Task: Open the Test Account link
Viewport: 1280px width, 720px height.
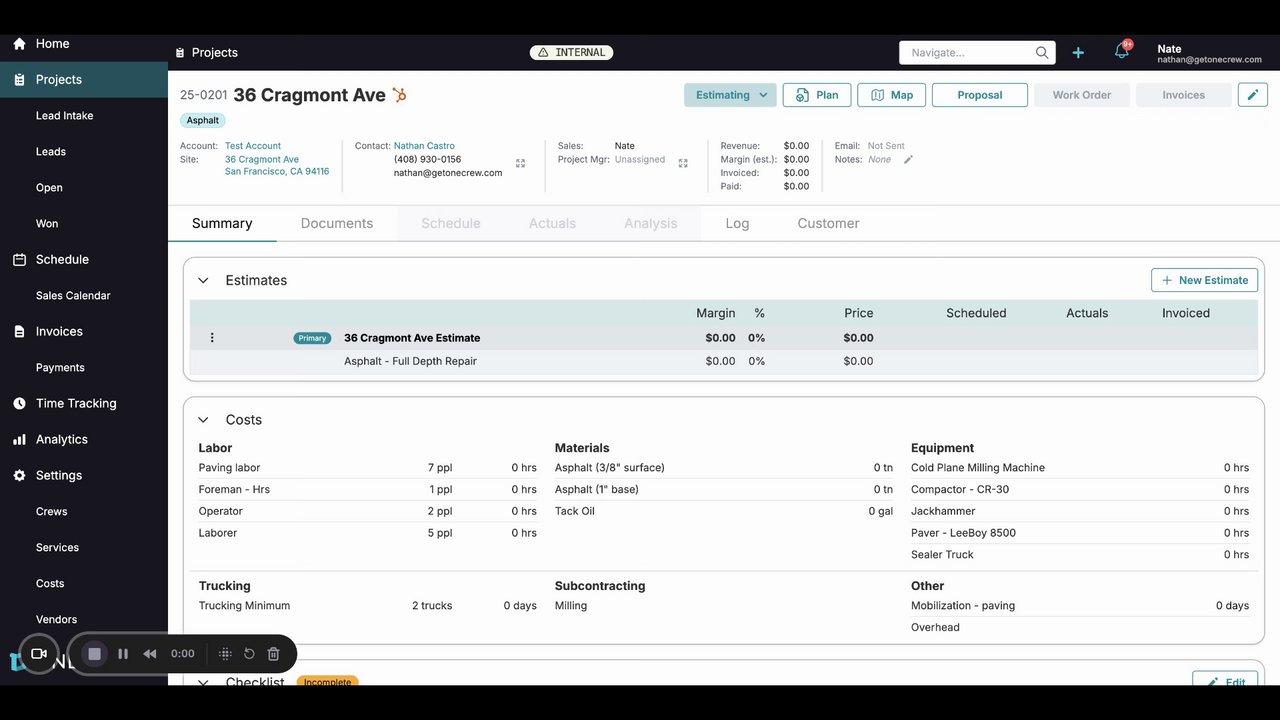Action: (253, 146)
